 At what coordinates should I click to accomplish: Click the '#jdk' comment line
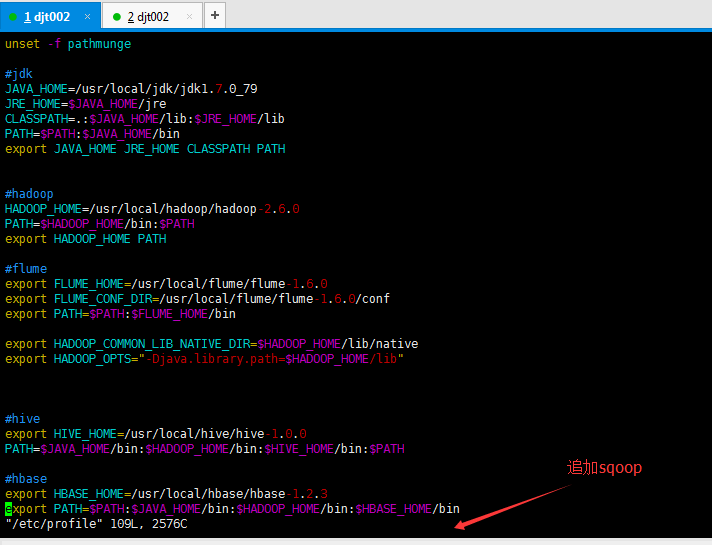coord(19,74)
